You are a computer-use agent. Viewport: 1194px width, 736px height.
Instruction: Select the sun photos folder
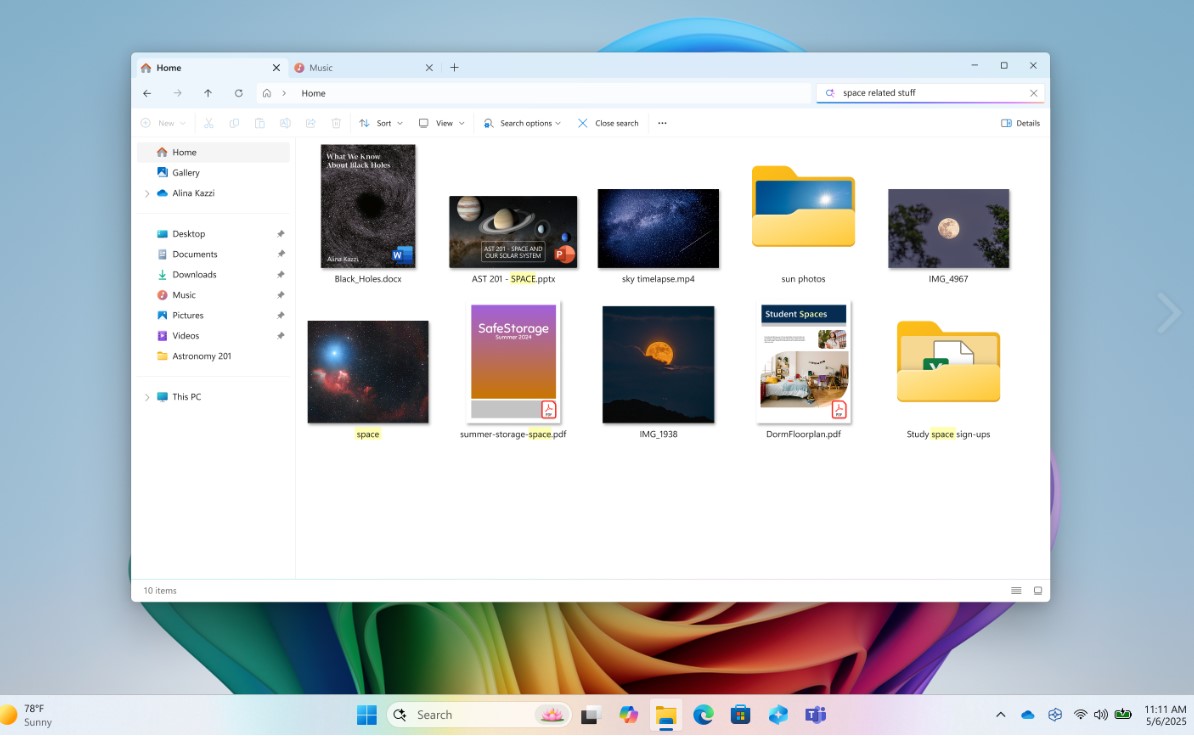pos(803,207)
